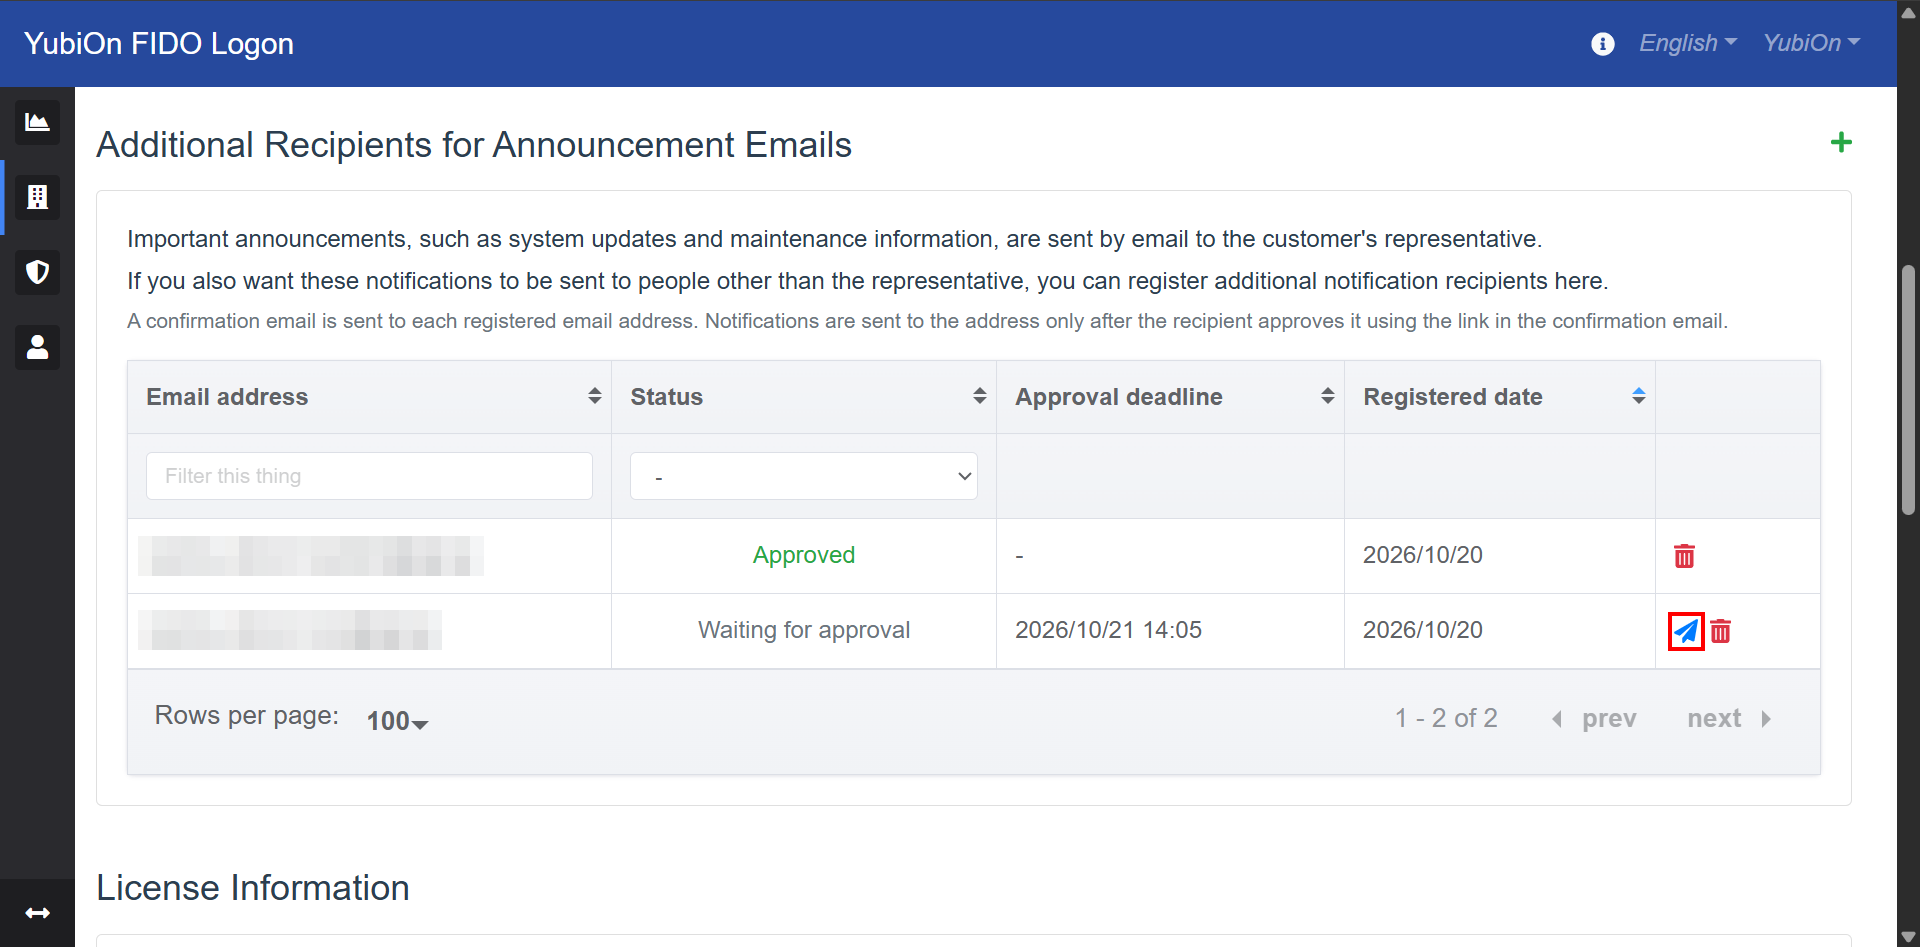
Task: Open the English language dropdown
Action: point(1688,43)
